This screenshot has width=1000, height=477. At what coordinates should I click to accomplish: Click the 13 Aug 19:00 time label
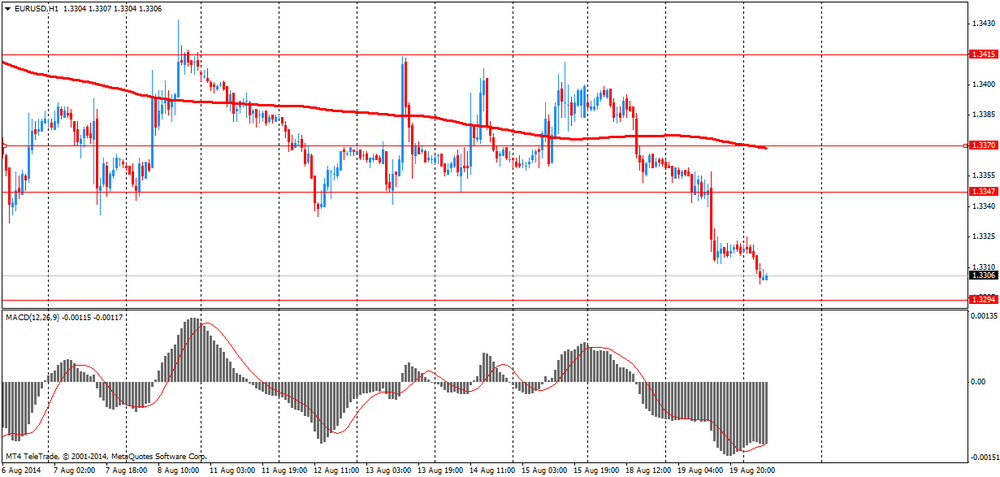(x=440, y=471)
